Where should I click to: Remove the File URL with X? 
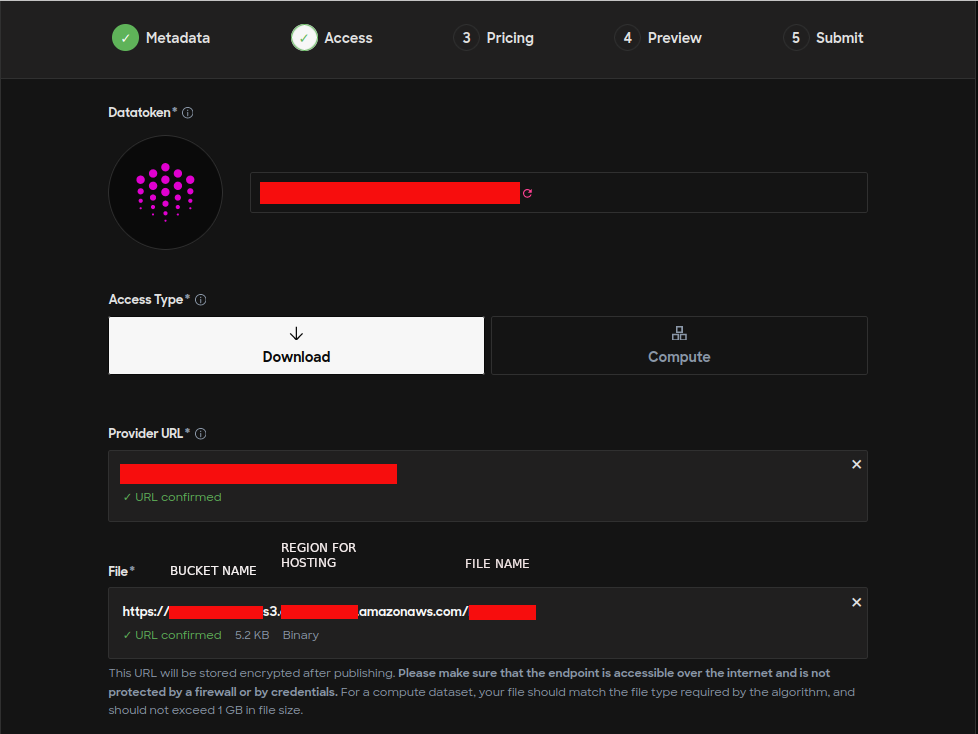(x=856, y=602)
